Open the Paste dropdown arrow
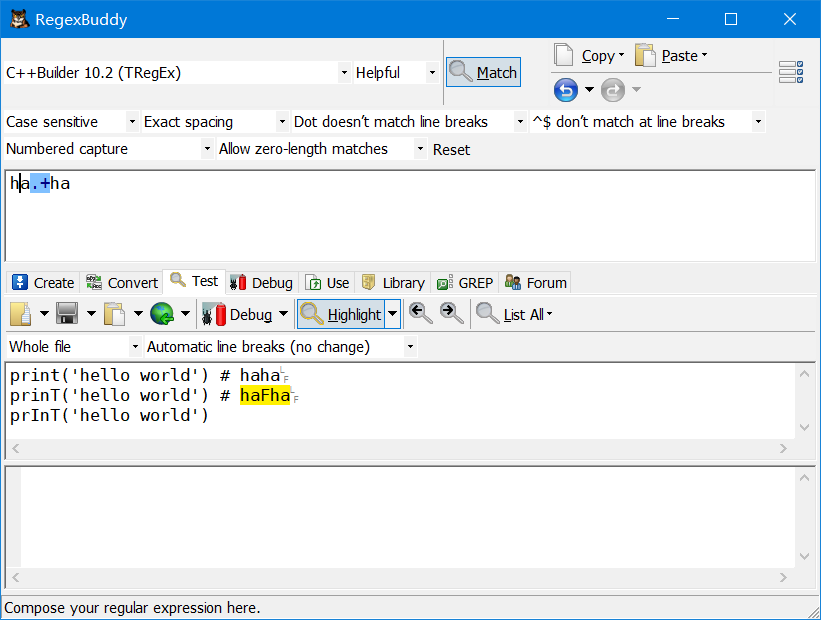Screen dimensions: 821x620 coord(704,54)
